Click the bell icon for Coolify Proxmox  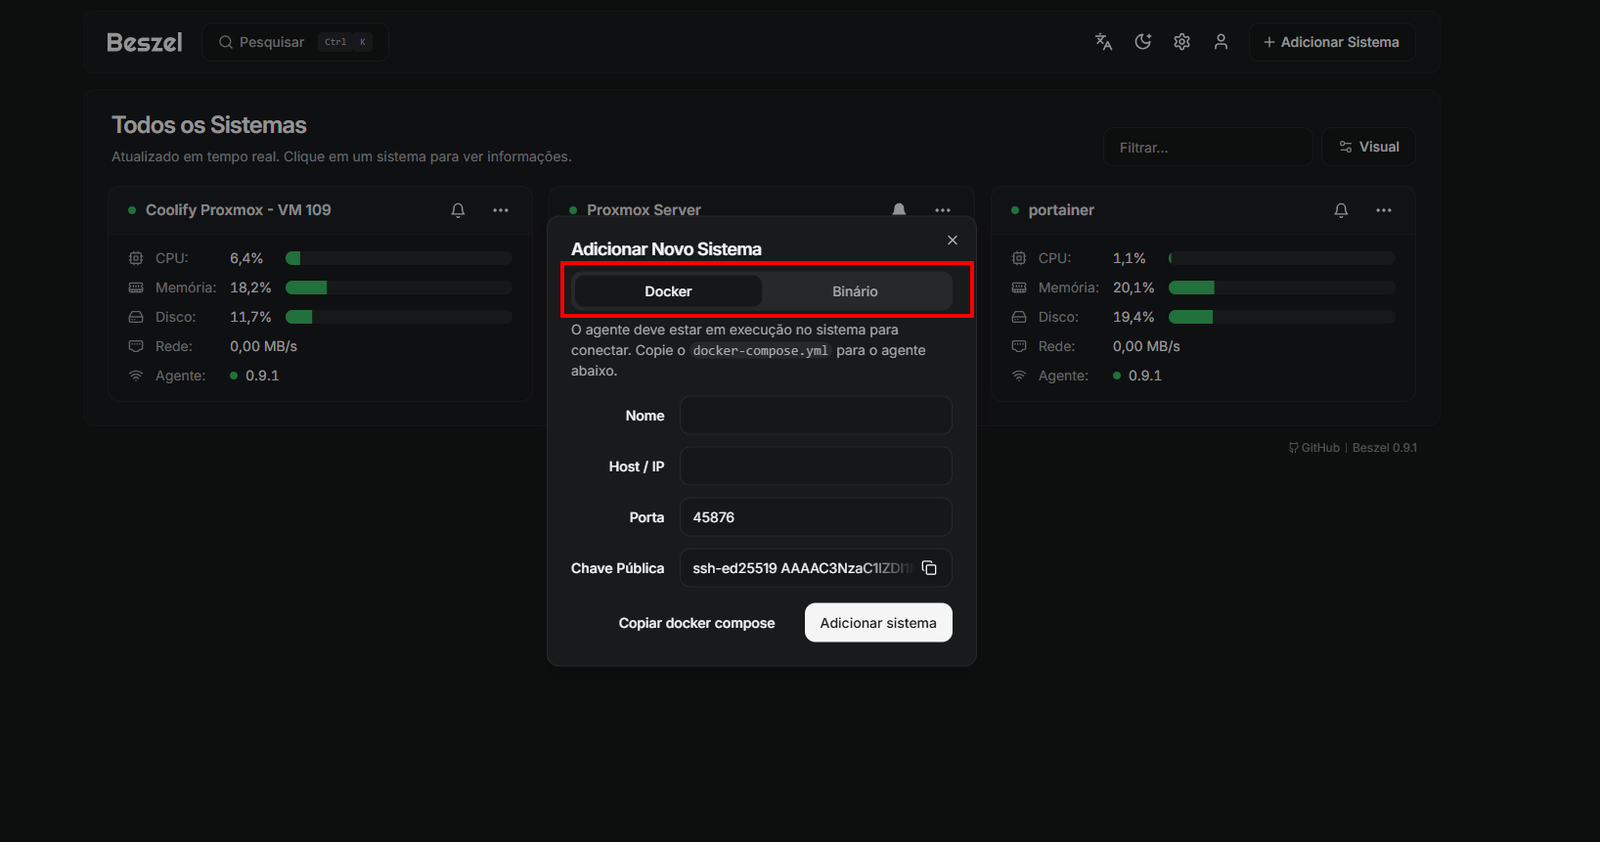coord(458,210)
